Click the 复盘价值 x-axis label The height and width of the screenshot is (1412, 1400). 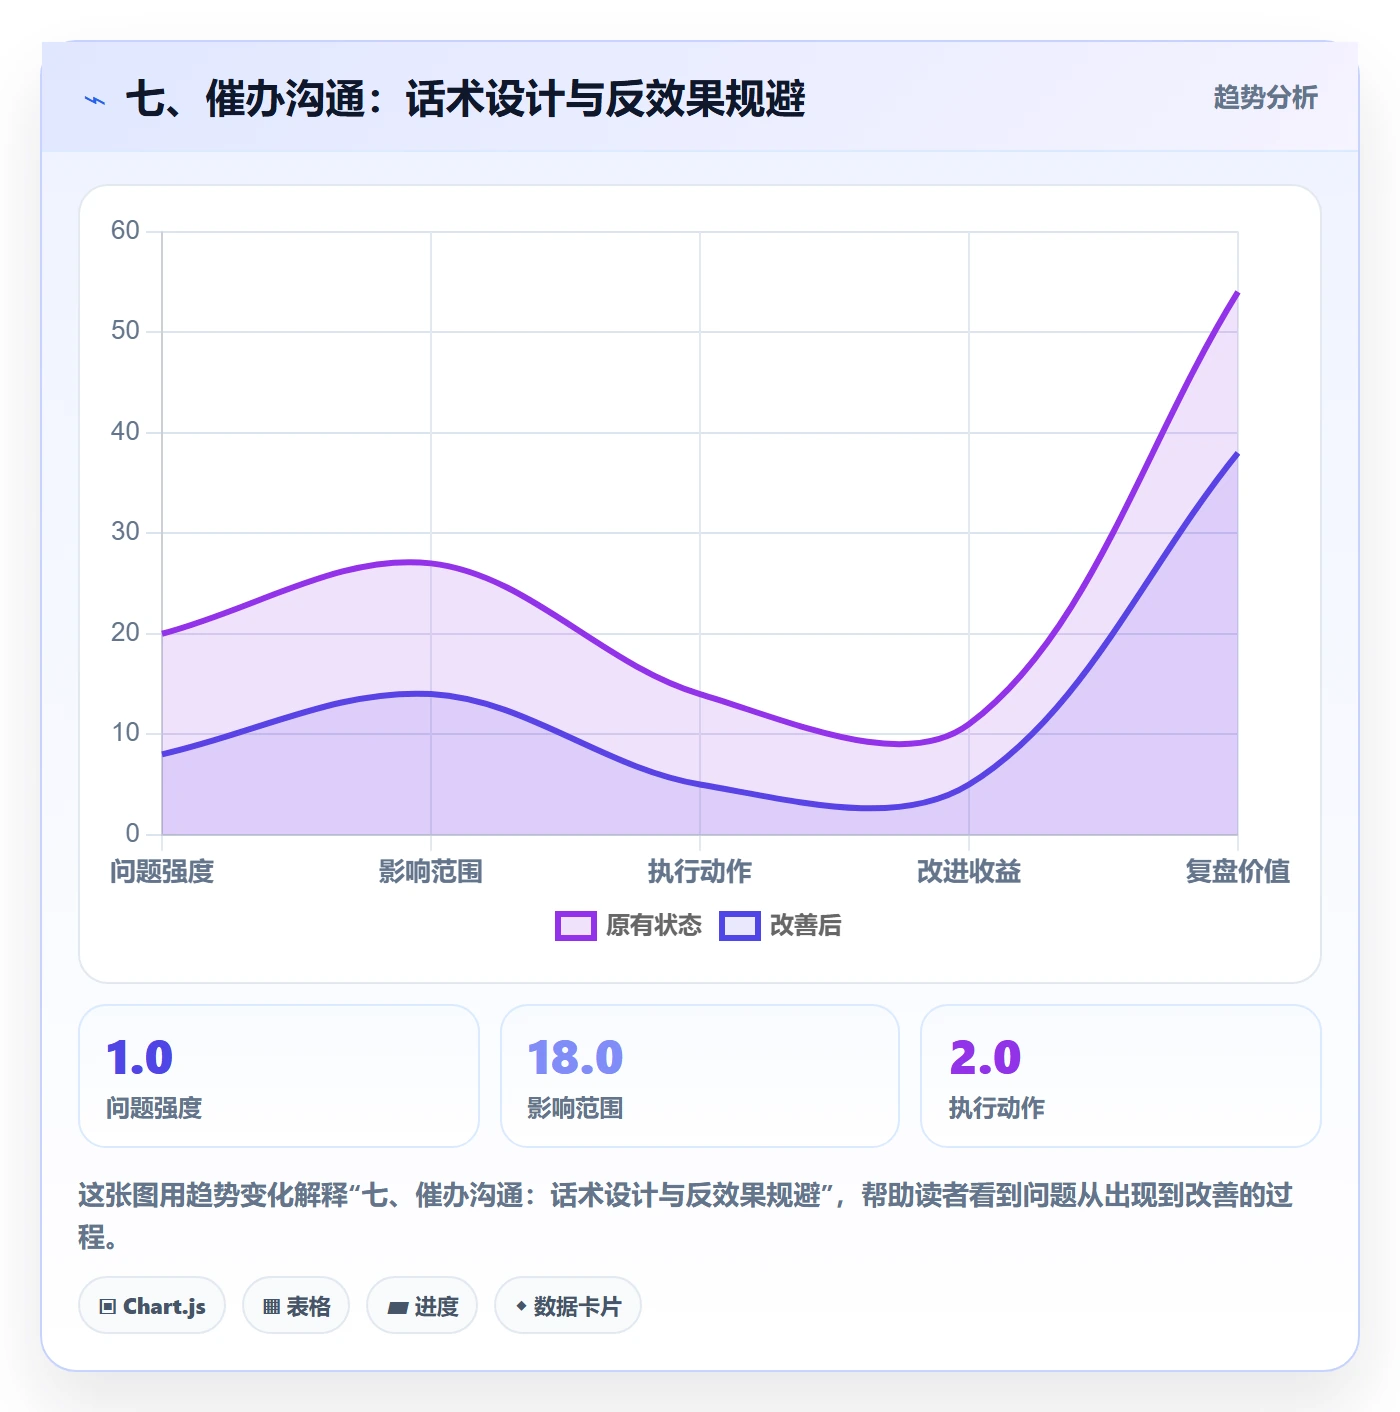(1238, 872)
